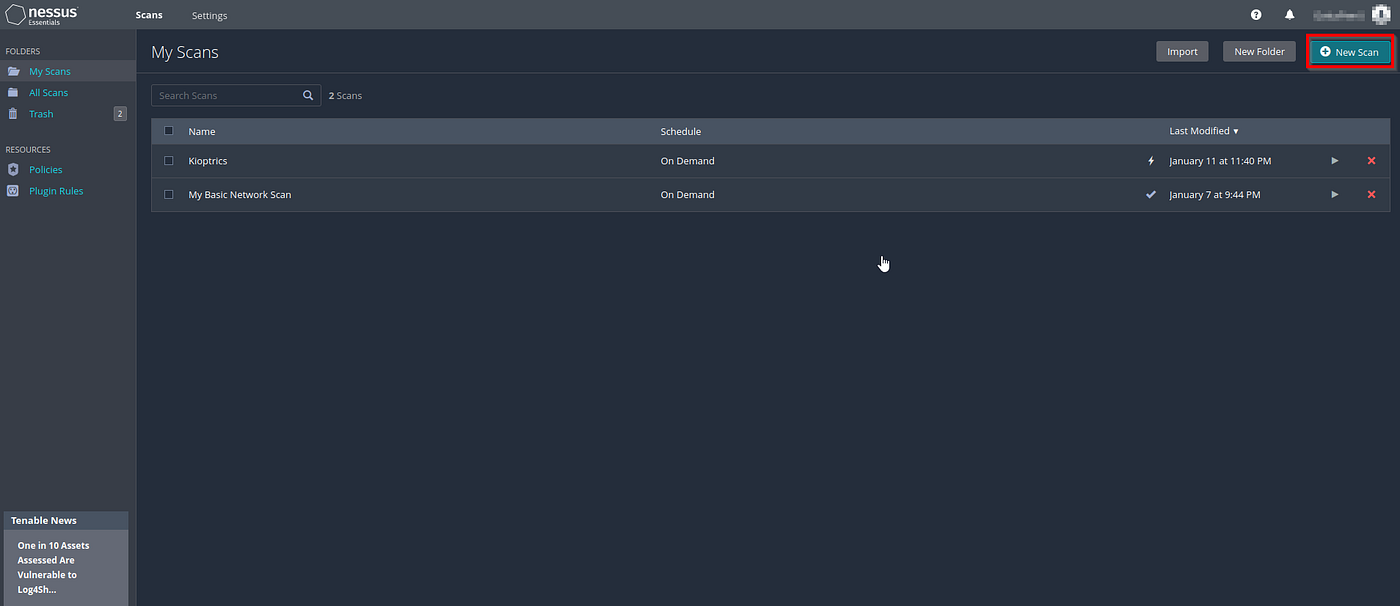The height and width of the screenshot is (606, 1400).
Task: Click the Trash bin icon
Action: point(13,114)
